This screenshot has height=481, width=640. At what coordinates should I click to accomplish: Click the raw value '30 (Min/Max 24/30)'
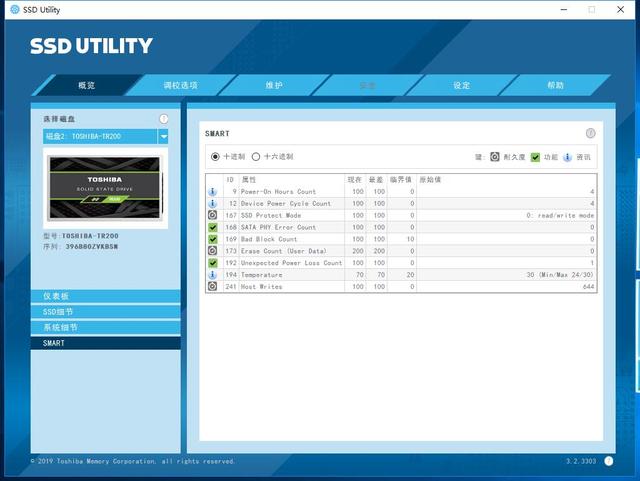tap(560, 275)
